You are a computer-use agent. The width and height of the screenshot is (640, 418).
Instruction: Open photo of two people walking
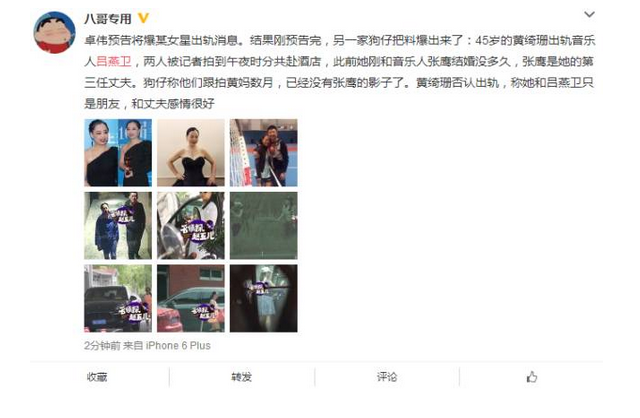118,226
